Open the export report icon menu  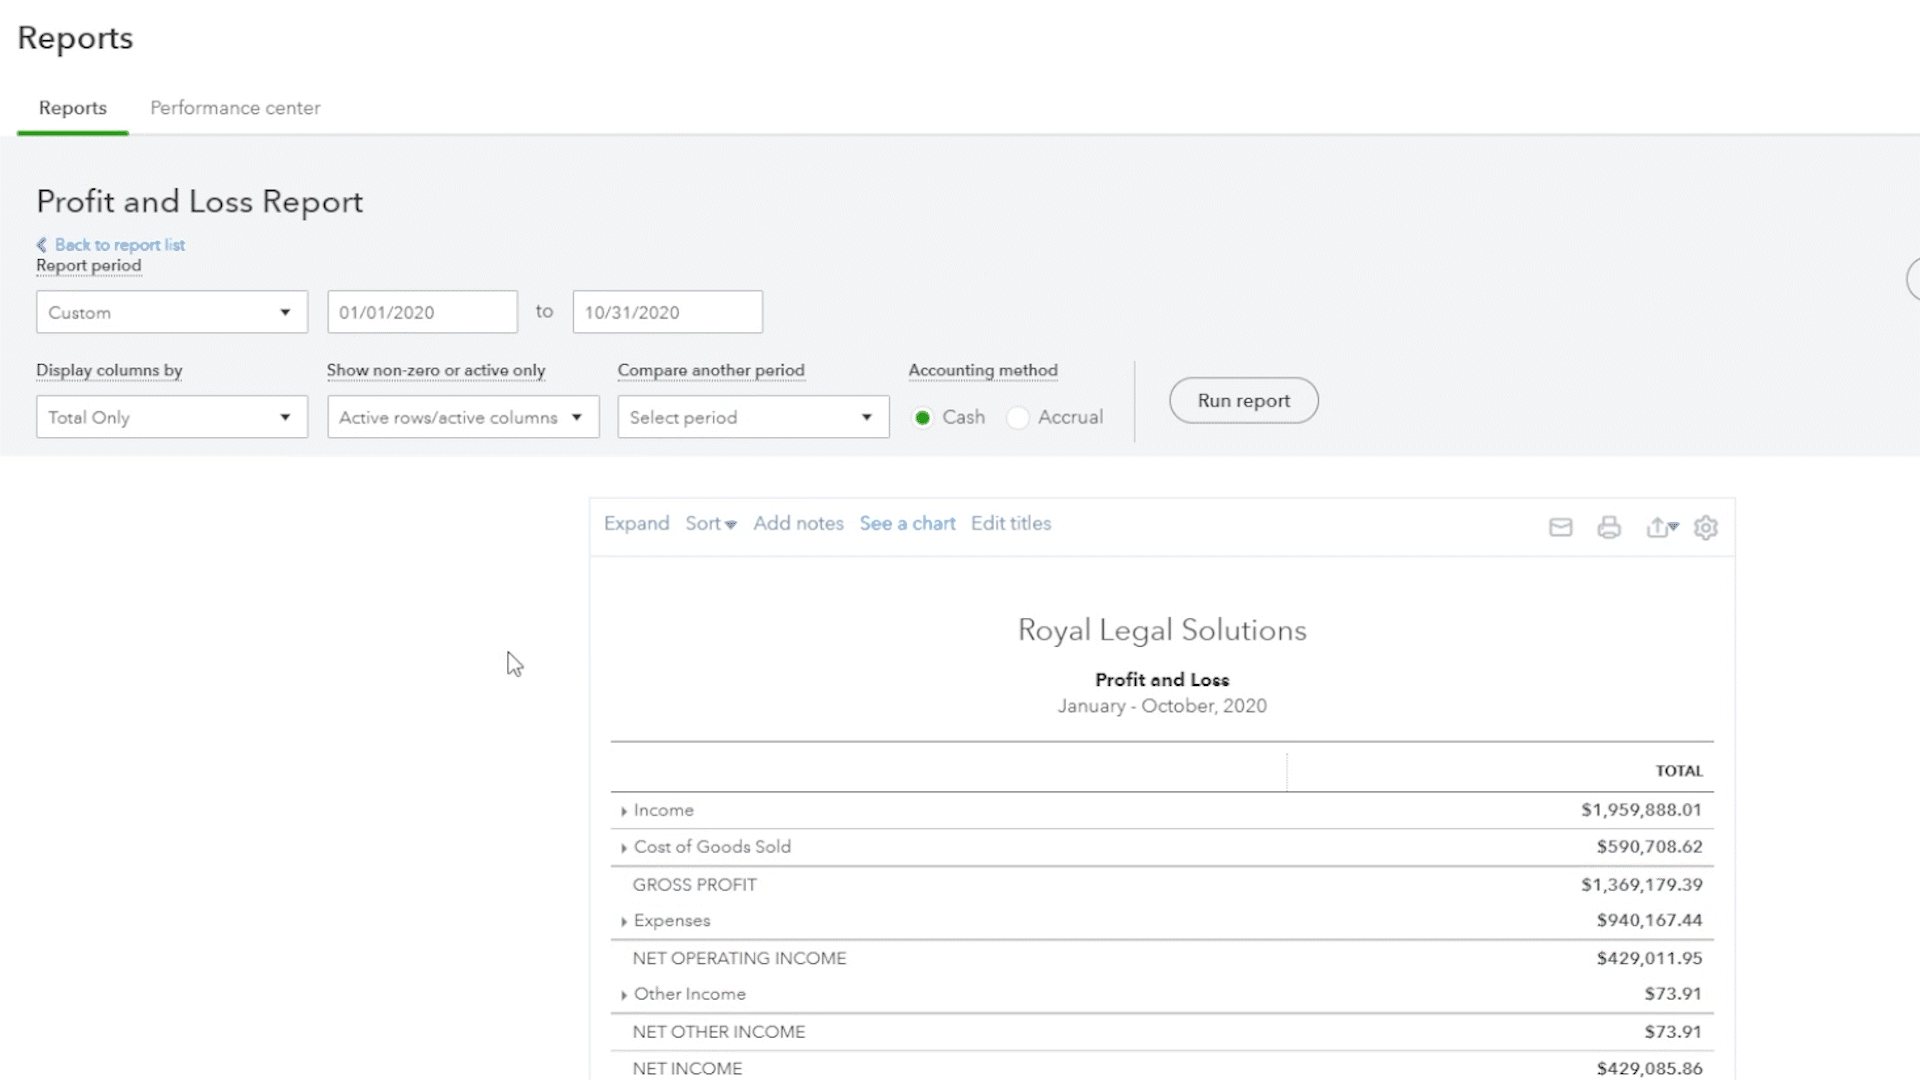1661,527
